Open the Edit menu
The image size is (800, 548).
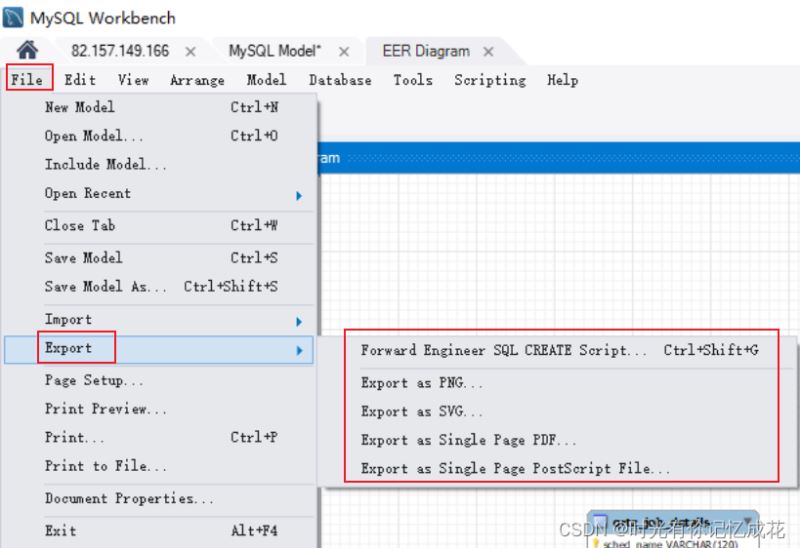pyautogui.click(x=80, y=80)
